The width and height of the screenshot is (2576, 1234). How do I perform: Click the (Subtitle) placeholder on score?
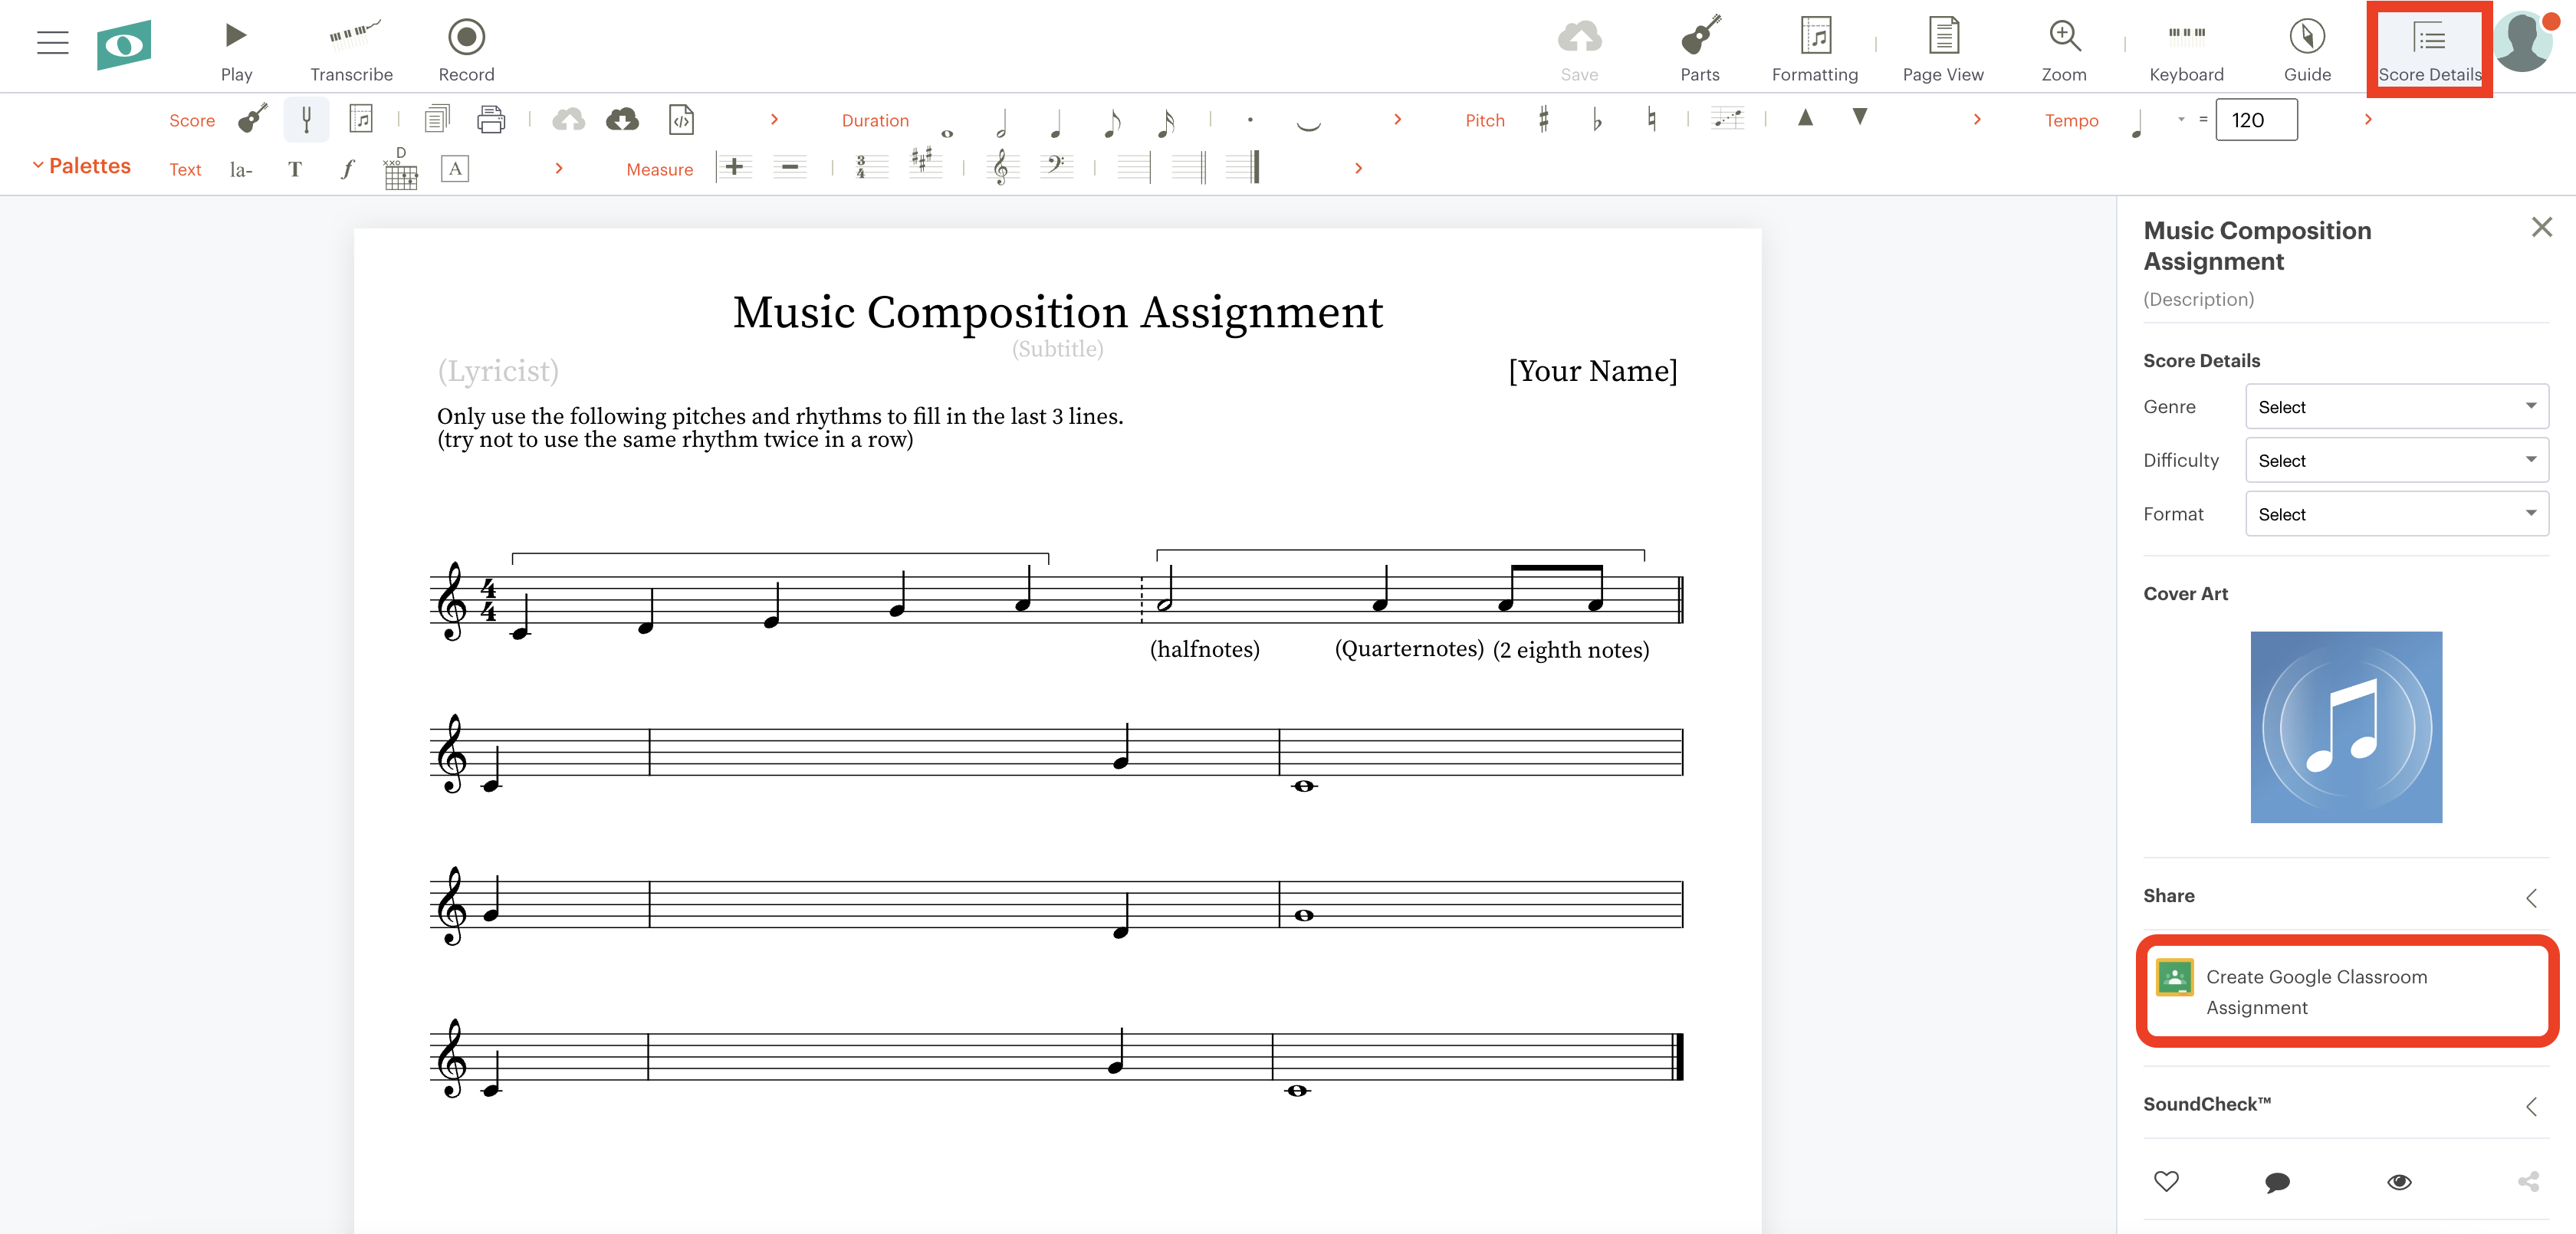click(x=1057, y=349)
